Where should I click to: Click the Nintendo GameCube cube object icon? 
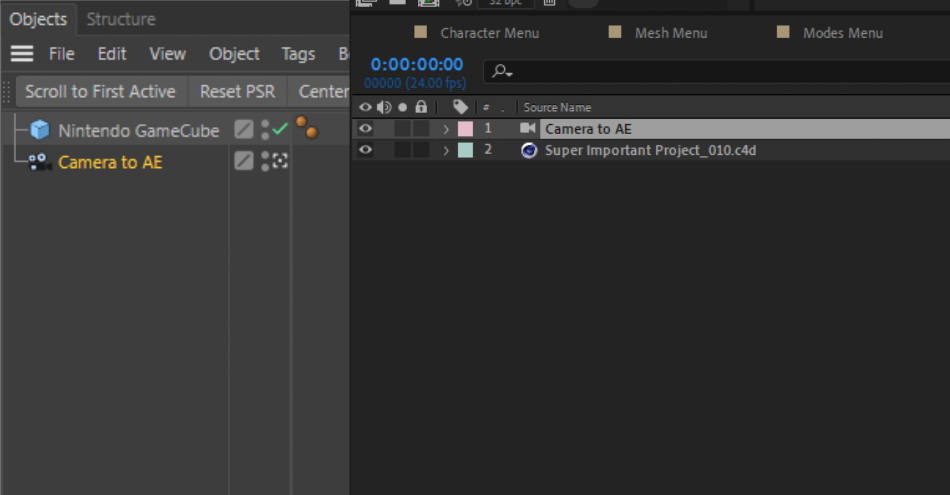click(40, 130)
